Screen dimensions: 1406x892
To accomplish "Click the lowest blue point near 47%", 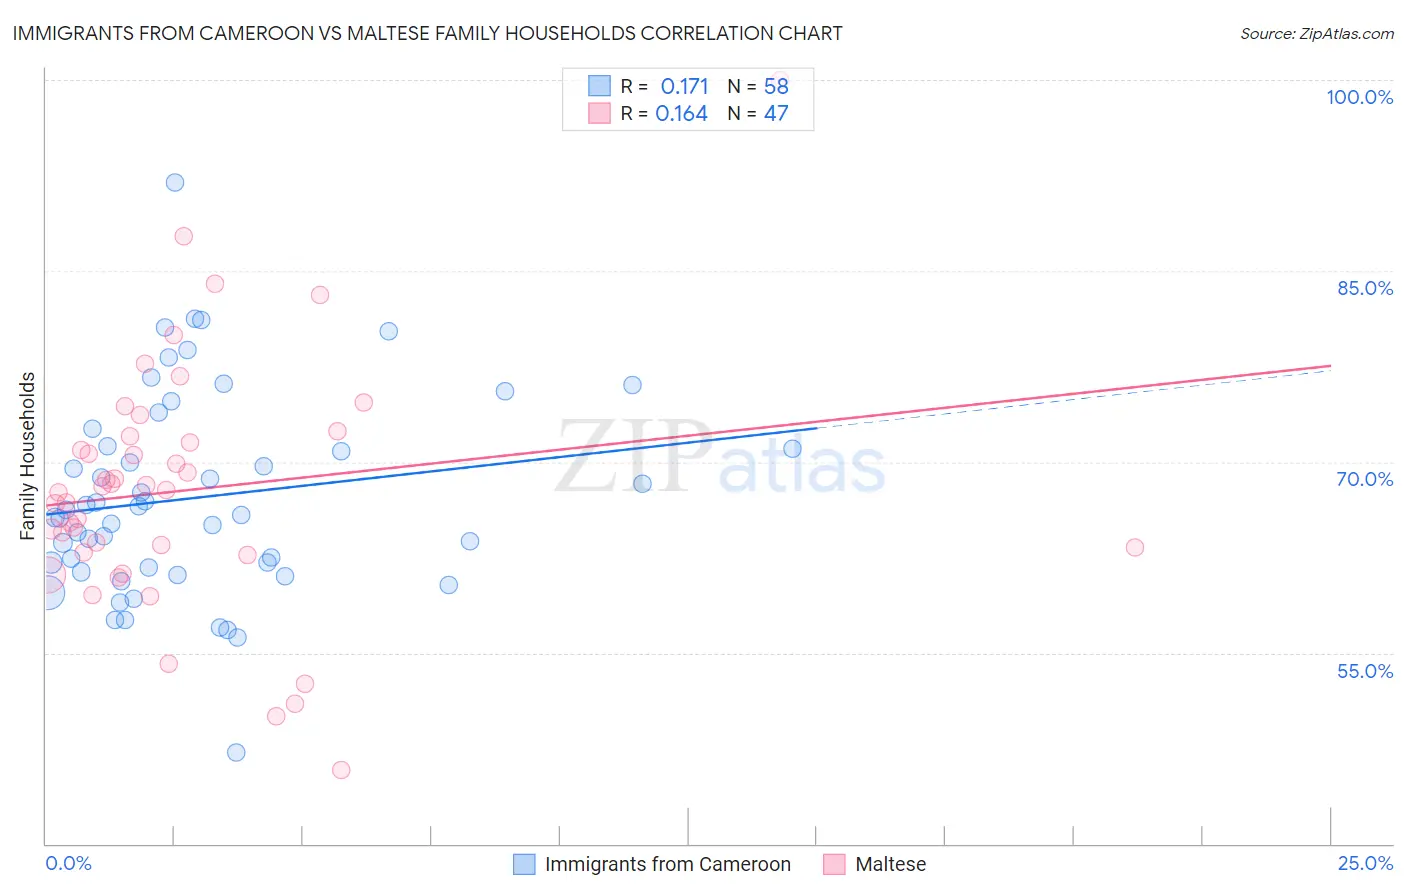I will 236,752.
